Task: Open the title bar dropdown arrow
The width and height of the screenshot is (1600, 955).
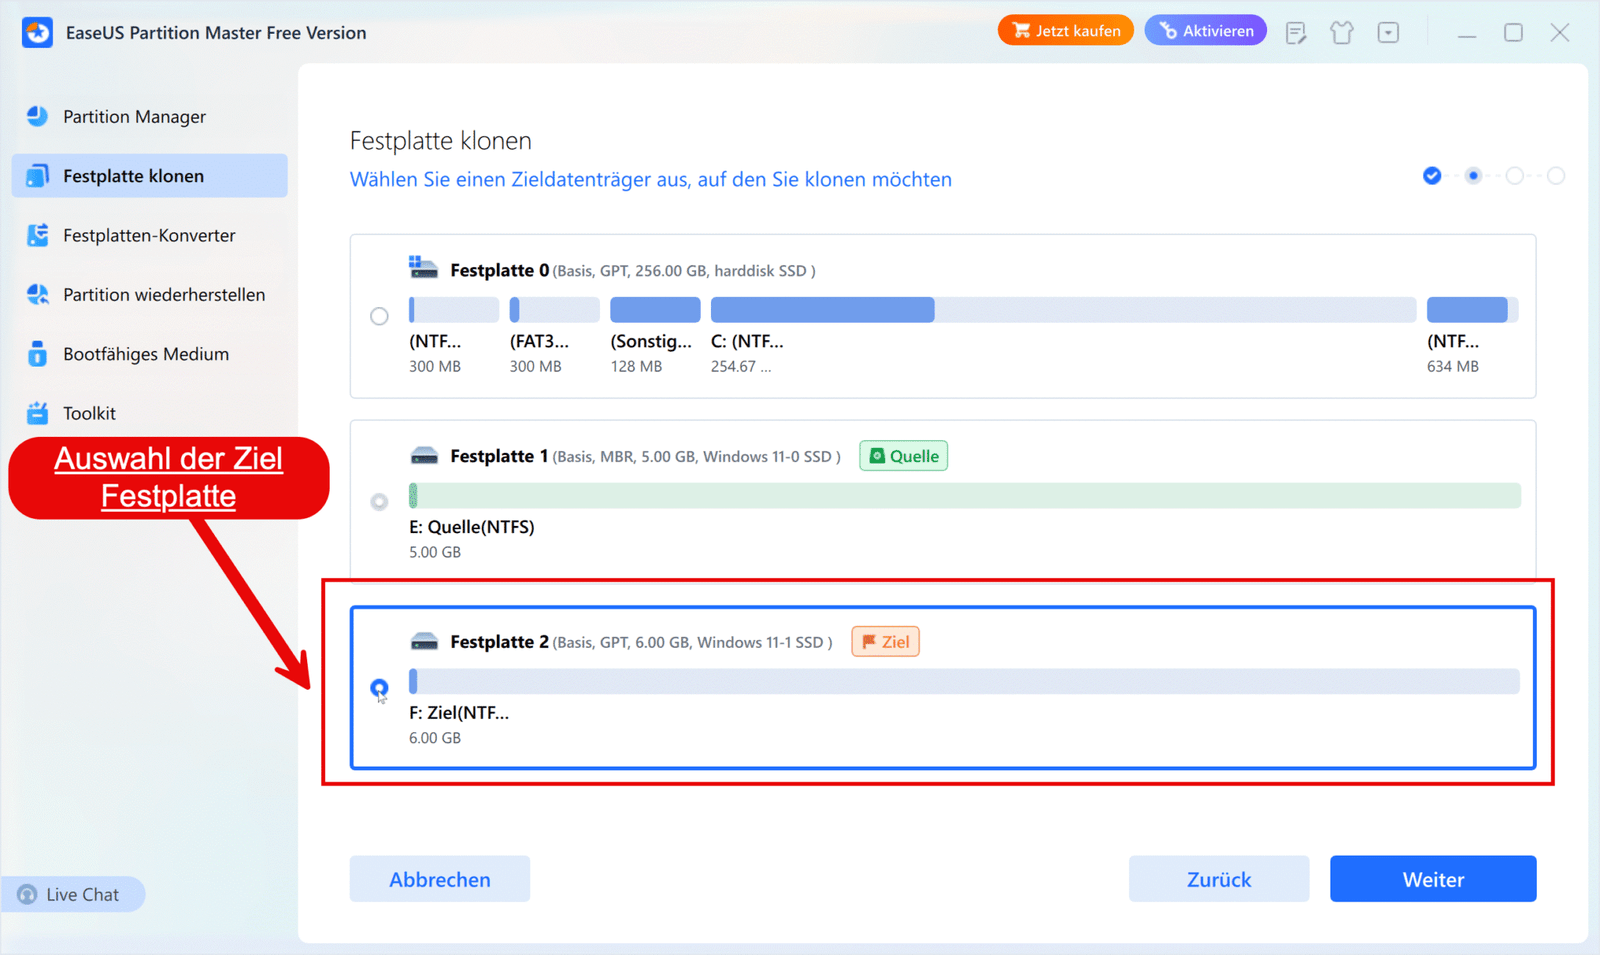Action: [1388, 32]
